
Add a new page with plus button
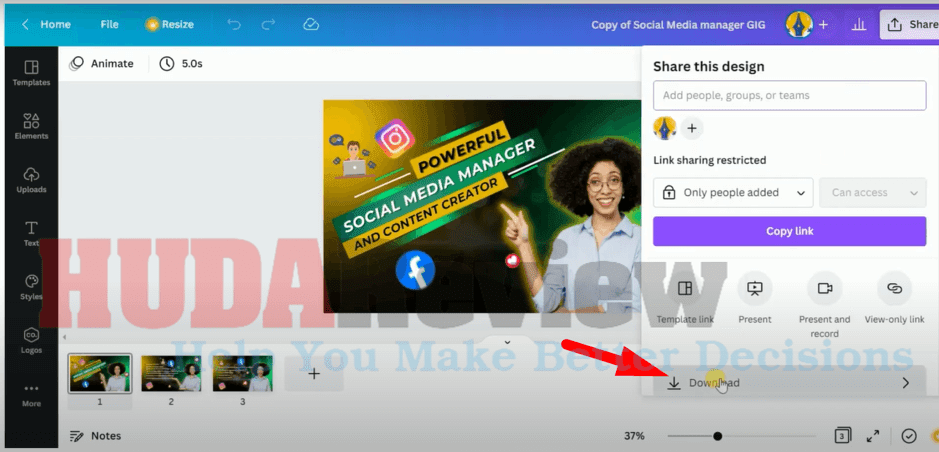click(314, 374)
